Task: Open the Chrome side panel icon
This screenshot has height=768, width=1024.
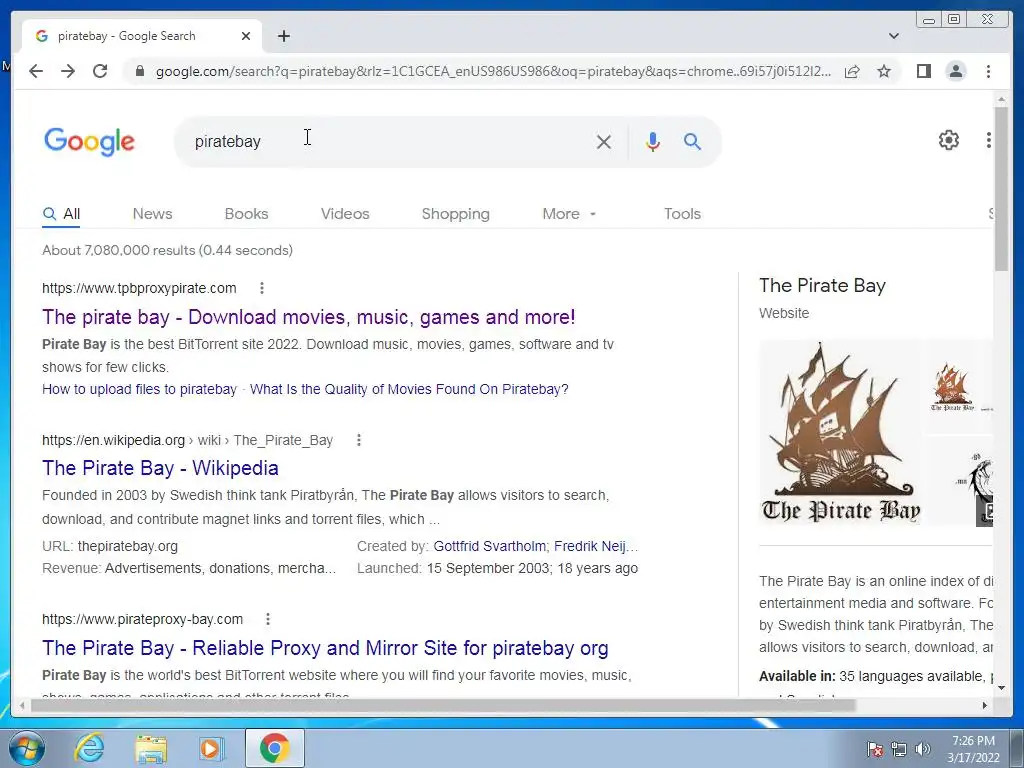Action: (923, 71)
